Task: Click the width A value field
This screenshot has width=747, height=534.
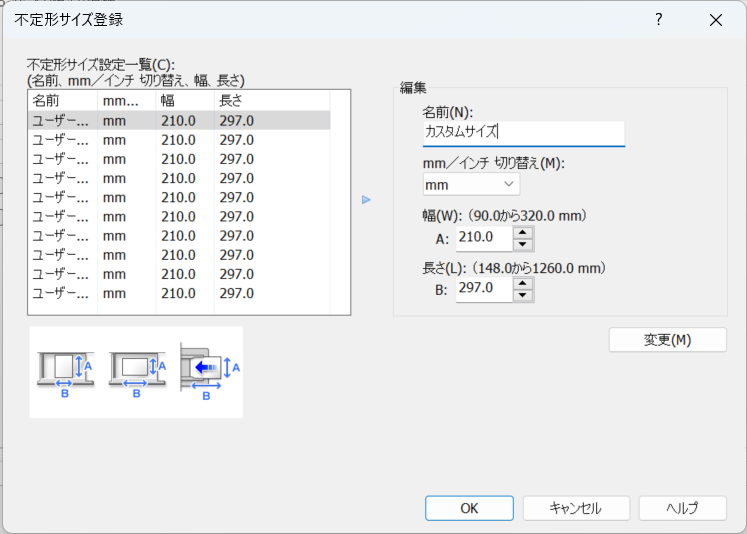Action: click(x=484, y=238)
